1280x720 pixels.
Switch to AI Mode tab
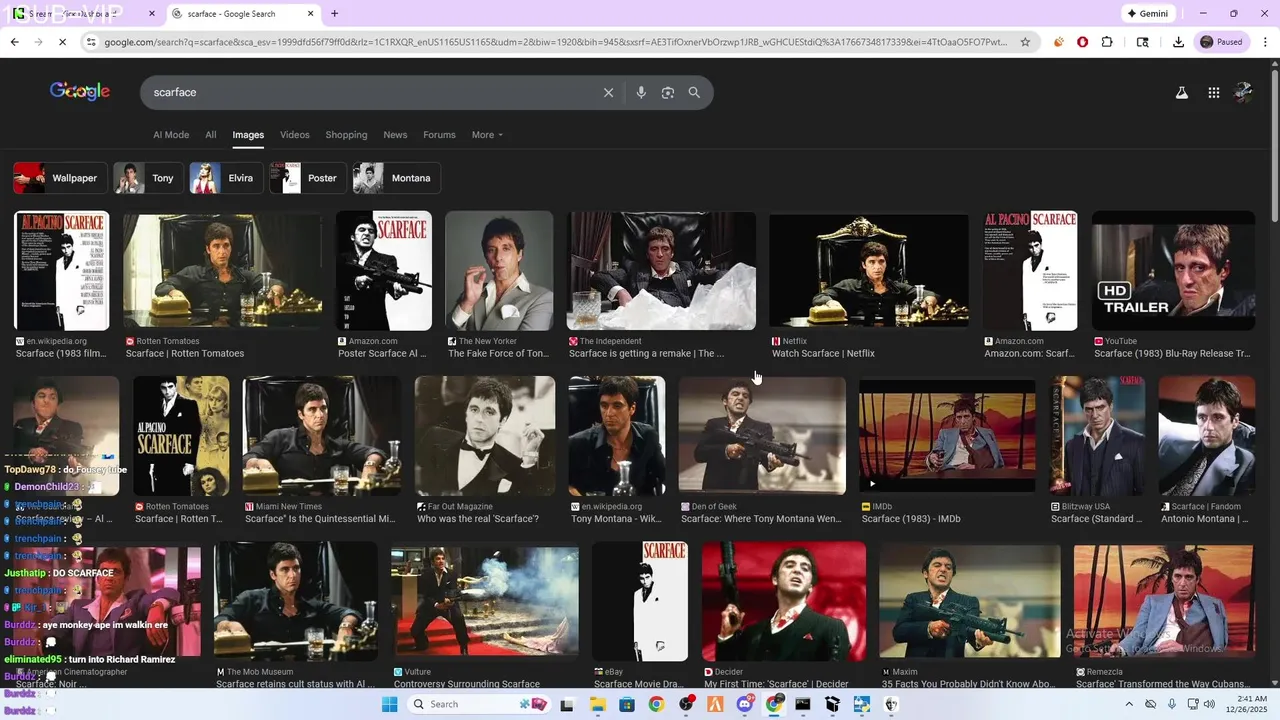[x=171, y=135]
